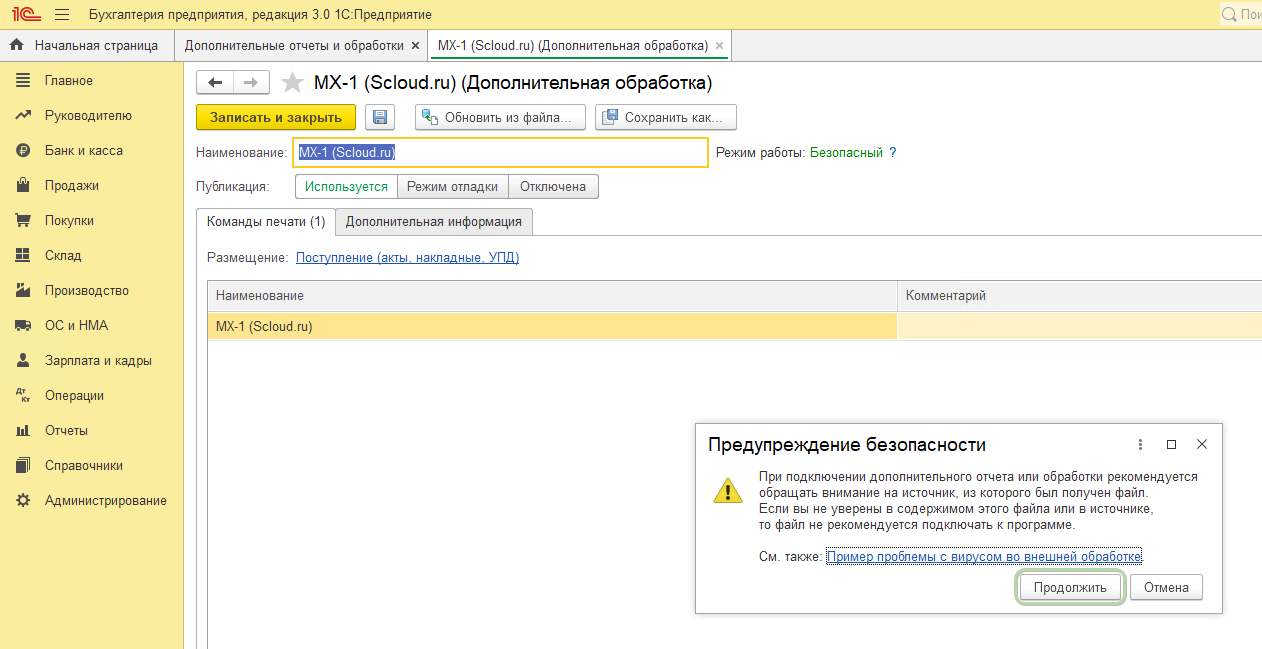Click the Продажи shopping bag icon
Image resolution: width=1262 pixels, height=649 pixels.
(x=23, y=185)
